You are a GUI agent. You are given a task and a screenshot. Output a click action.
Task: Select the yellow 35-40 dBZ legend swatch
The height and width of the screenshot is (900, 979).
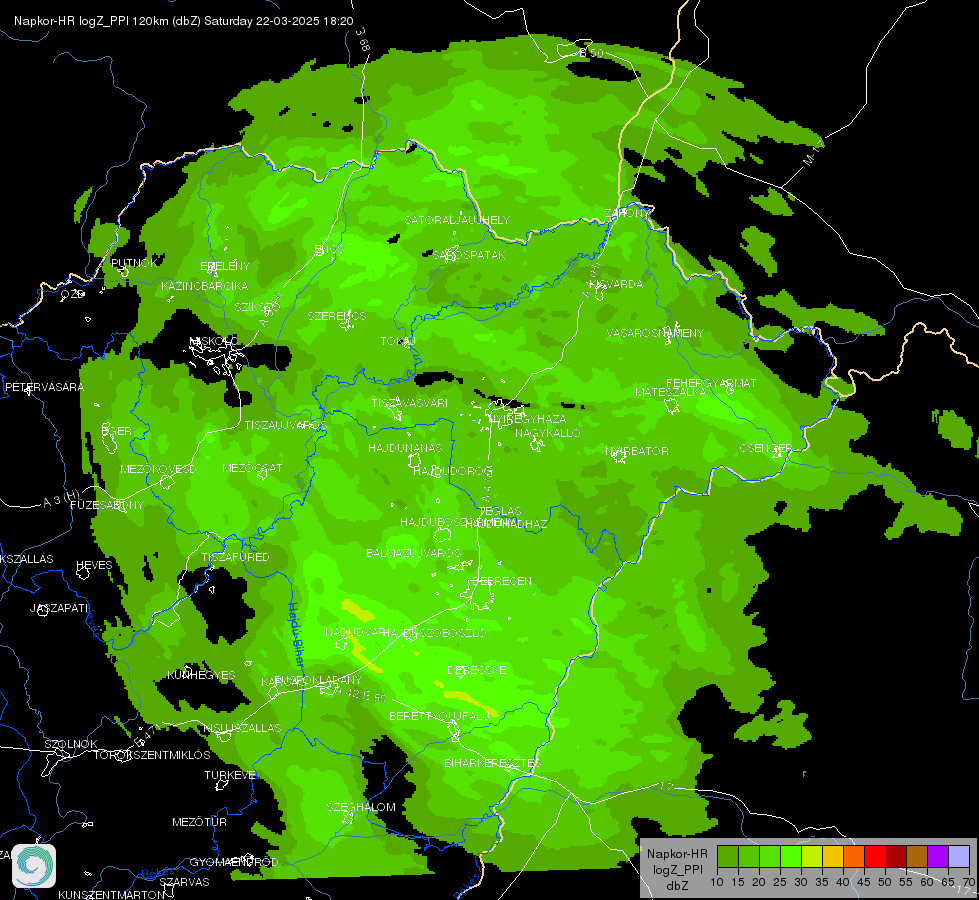(833, 856)
